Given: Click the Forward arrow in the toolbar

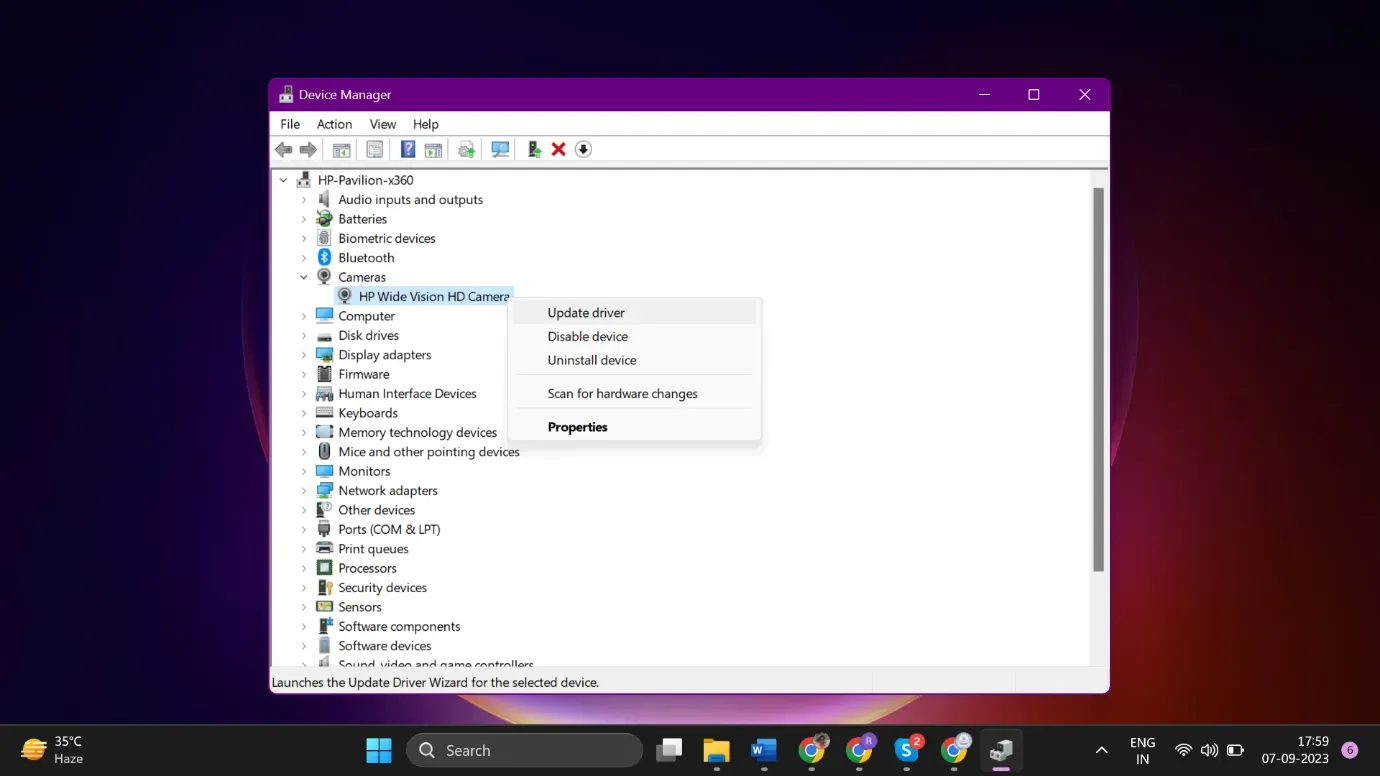Looking at the screenshot, I should coord(308,149).
